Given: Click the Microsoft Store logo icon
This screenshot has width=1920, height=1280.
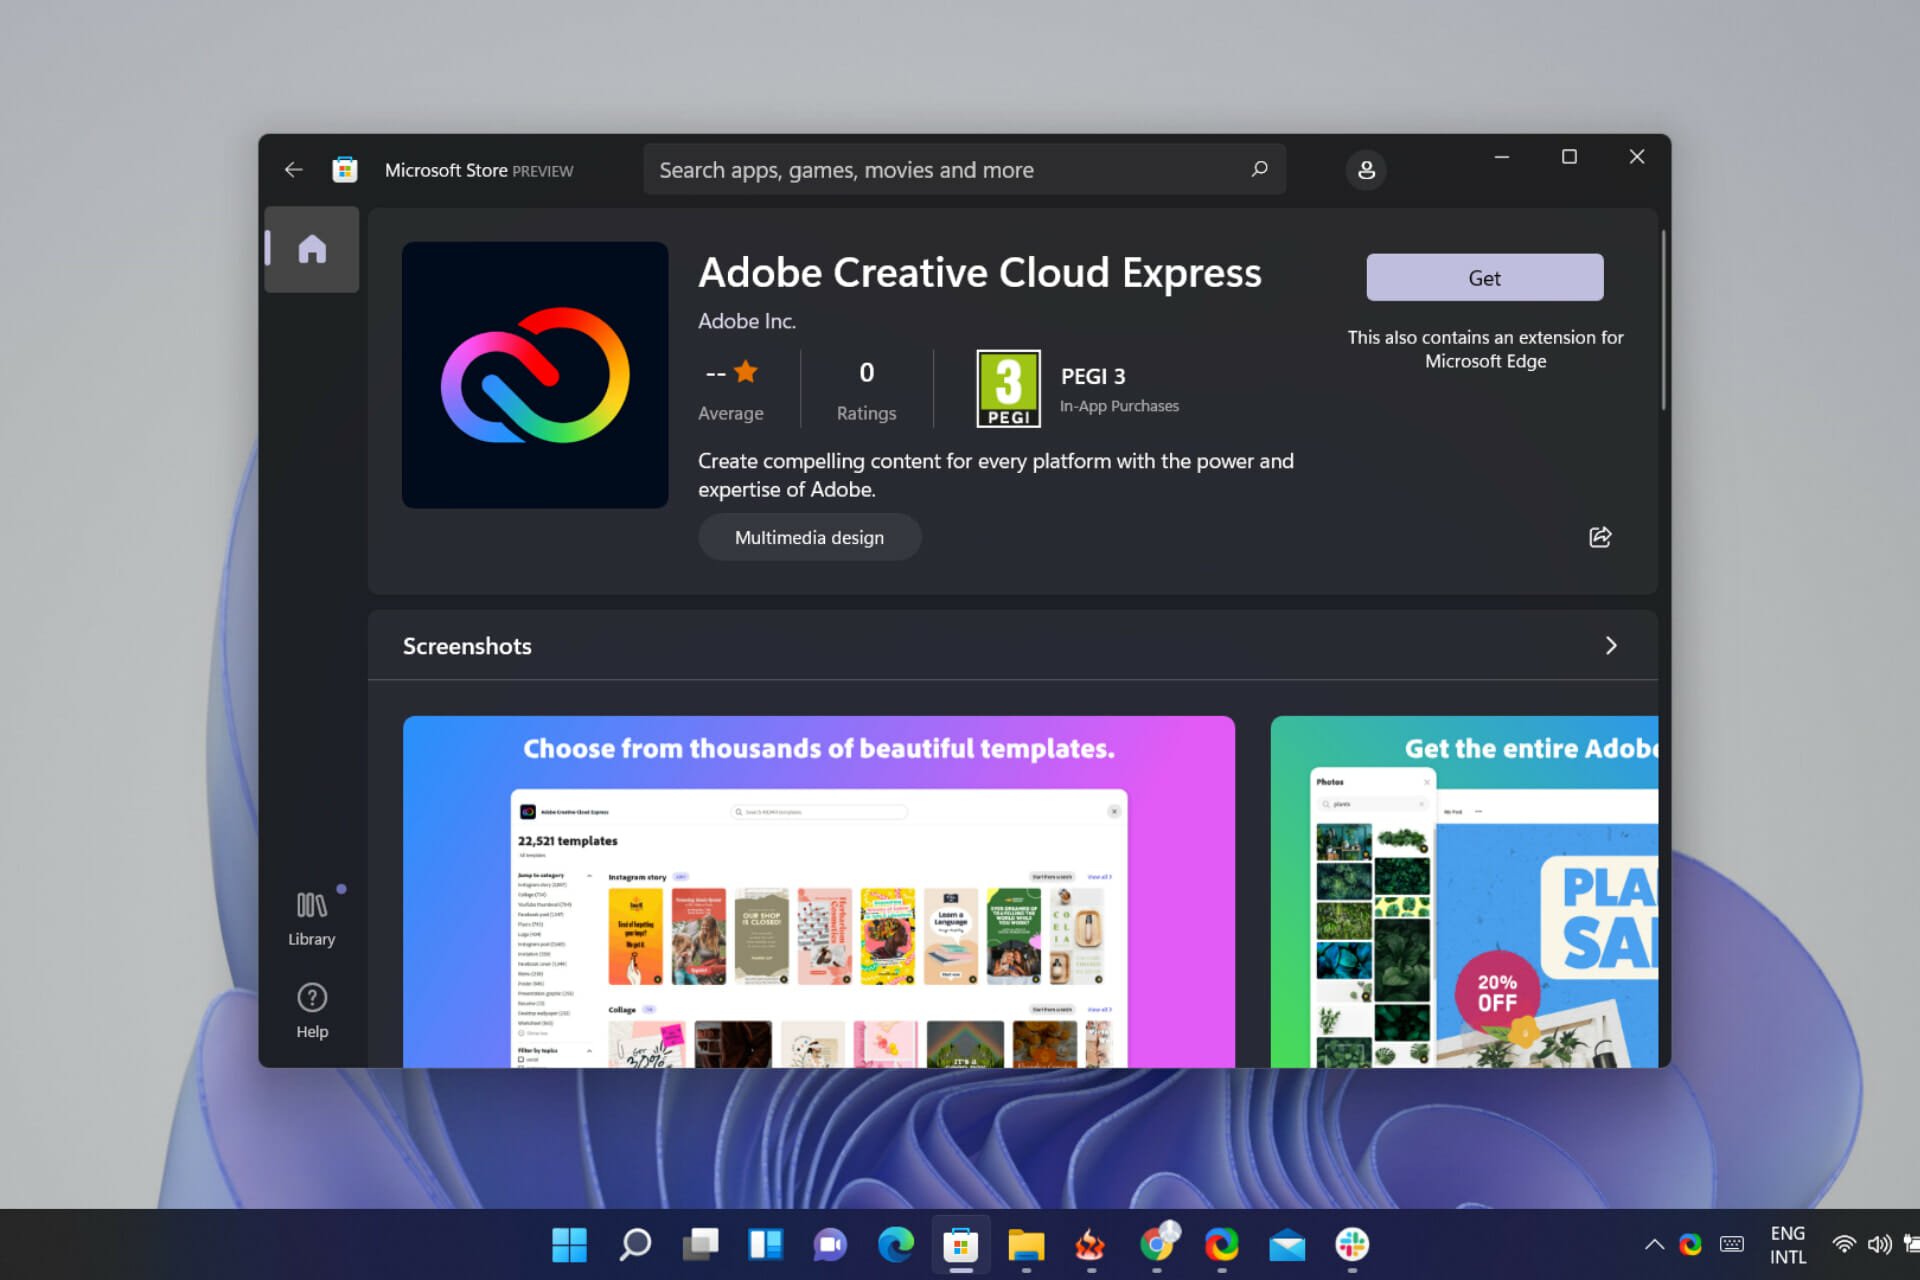Looking at the screenshot, I should 345,170.
